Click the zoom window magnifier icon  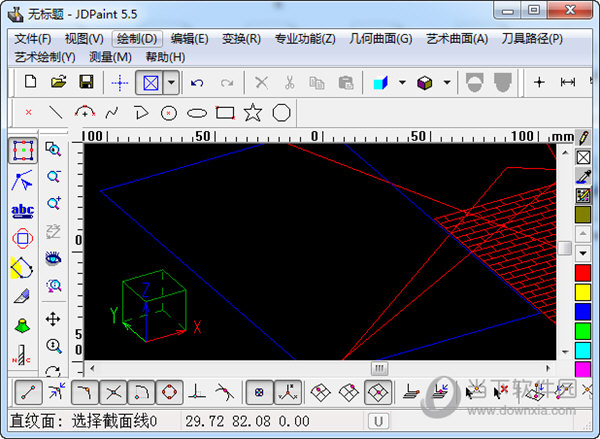pyautogui.click(x=53, y=149)
